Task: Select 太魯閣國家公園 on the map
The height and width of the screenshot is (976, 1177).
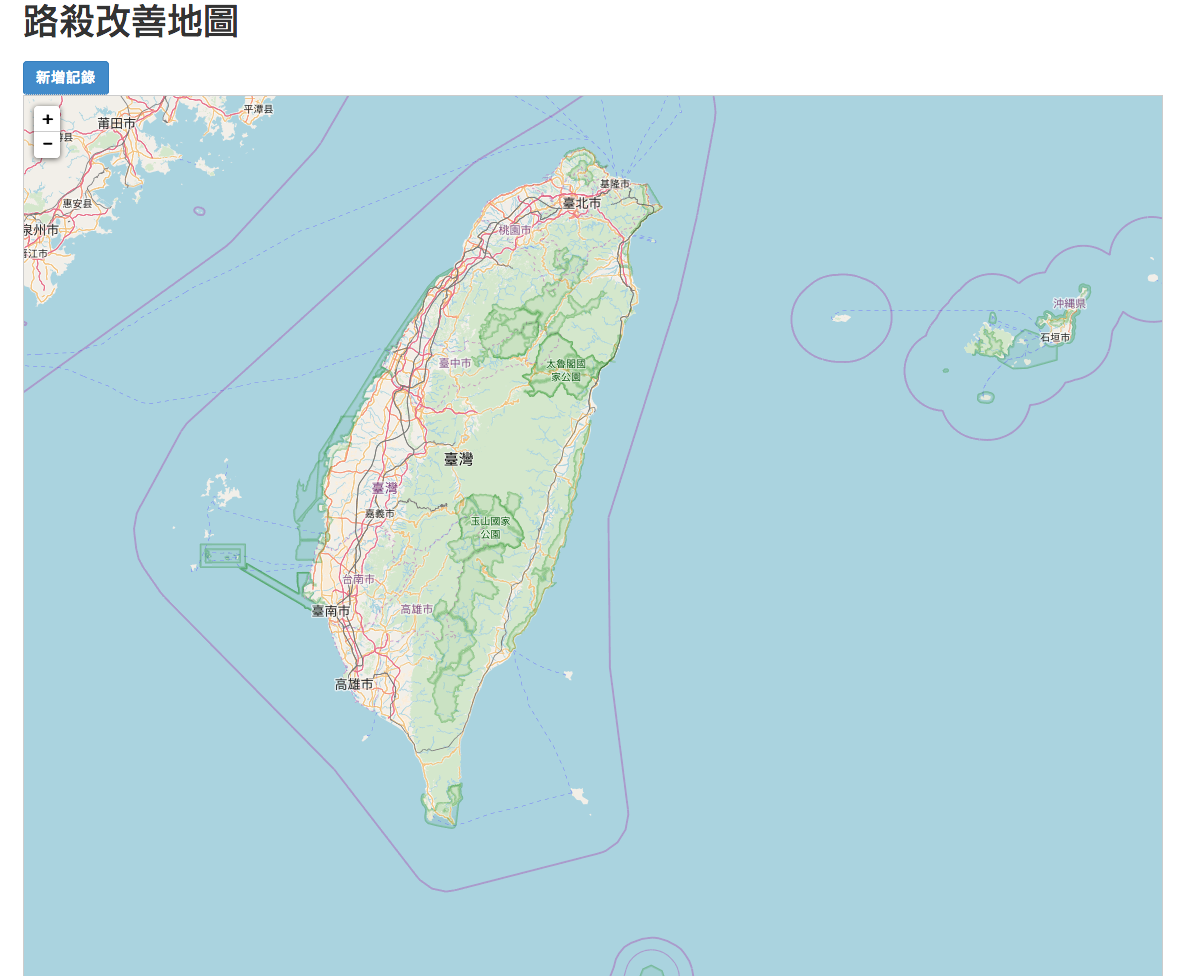Action: pos(565,370)
